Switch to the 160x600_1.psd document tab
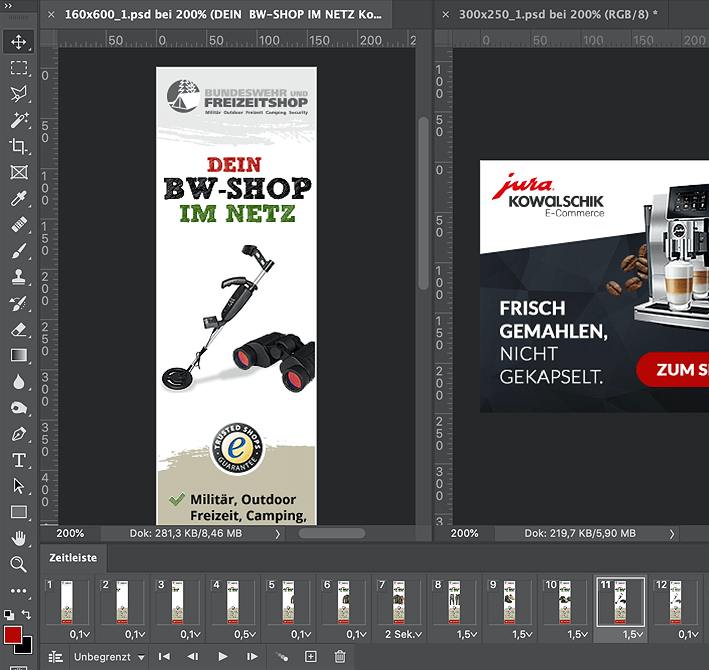 [x=223, y=14]
